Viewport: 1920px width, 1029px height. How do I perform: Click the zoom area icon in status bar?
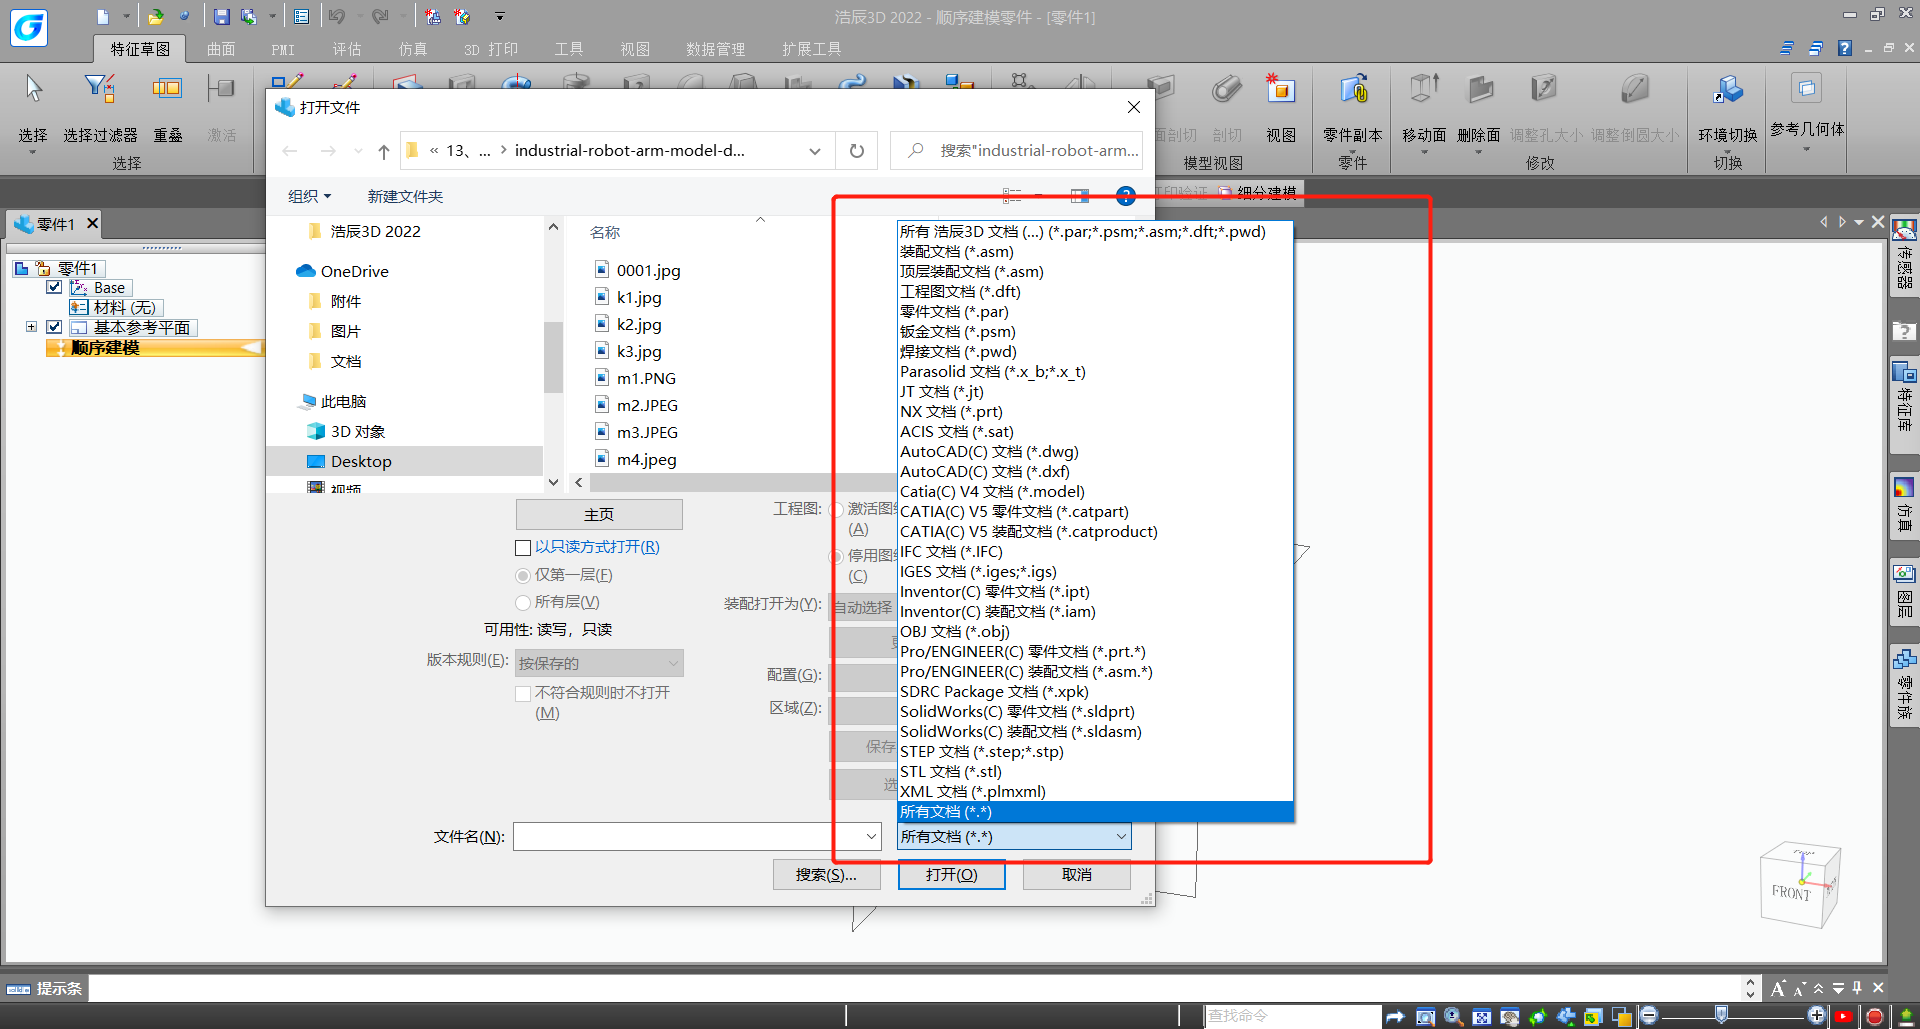[x=1425, y=1017]
